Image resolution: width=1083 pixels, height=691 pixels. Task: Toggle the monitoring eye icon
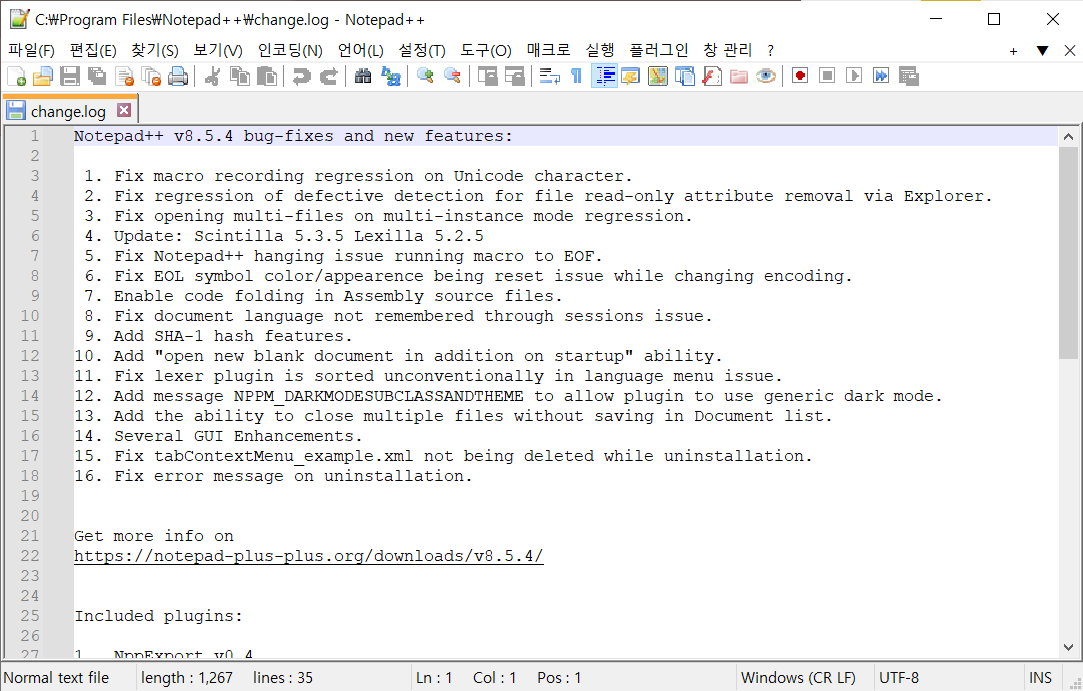765,76
